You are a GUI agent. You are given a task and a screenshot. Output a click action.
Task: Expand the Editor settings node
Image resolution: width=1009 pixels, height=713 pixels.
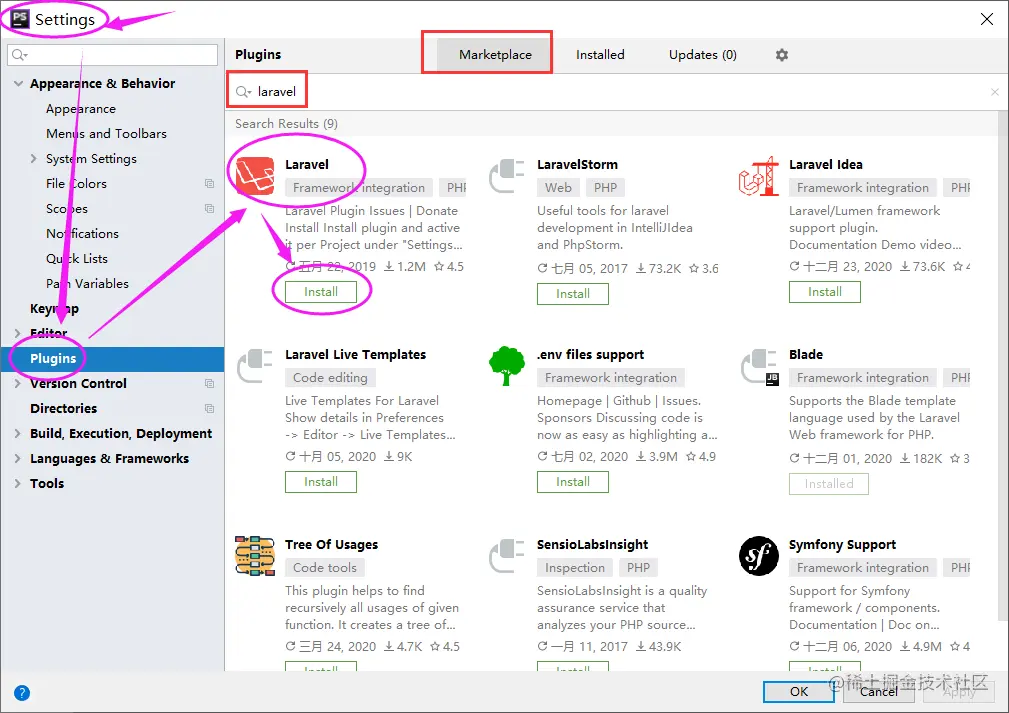pos(17,333)
